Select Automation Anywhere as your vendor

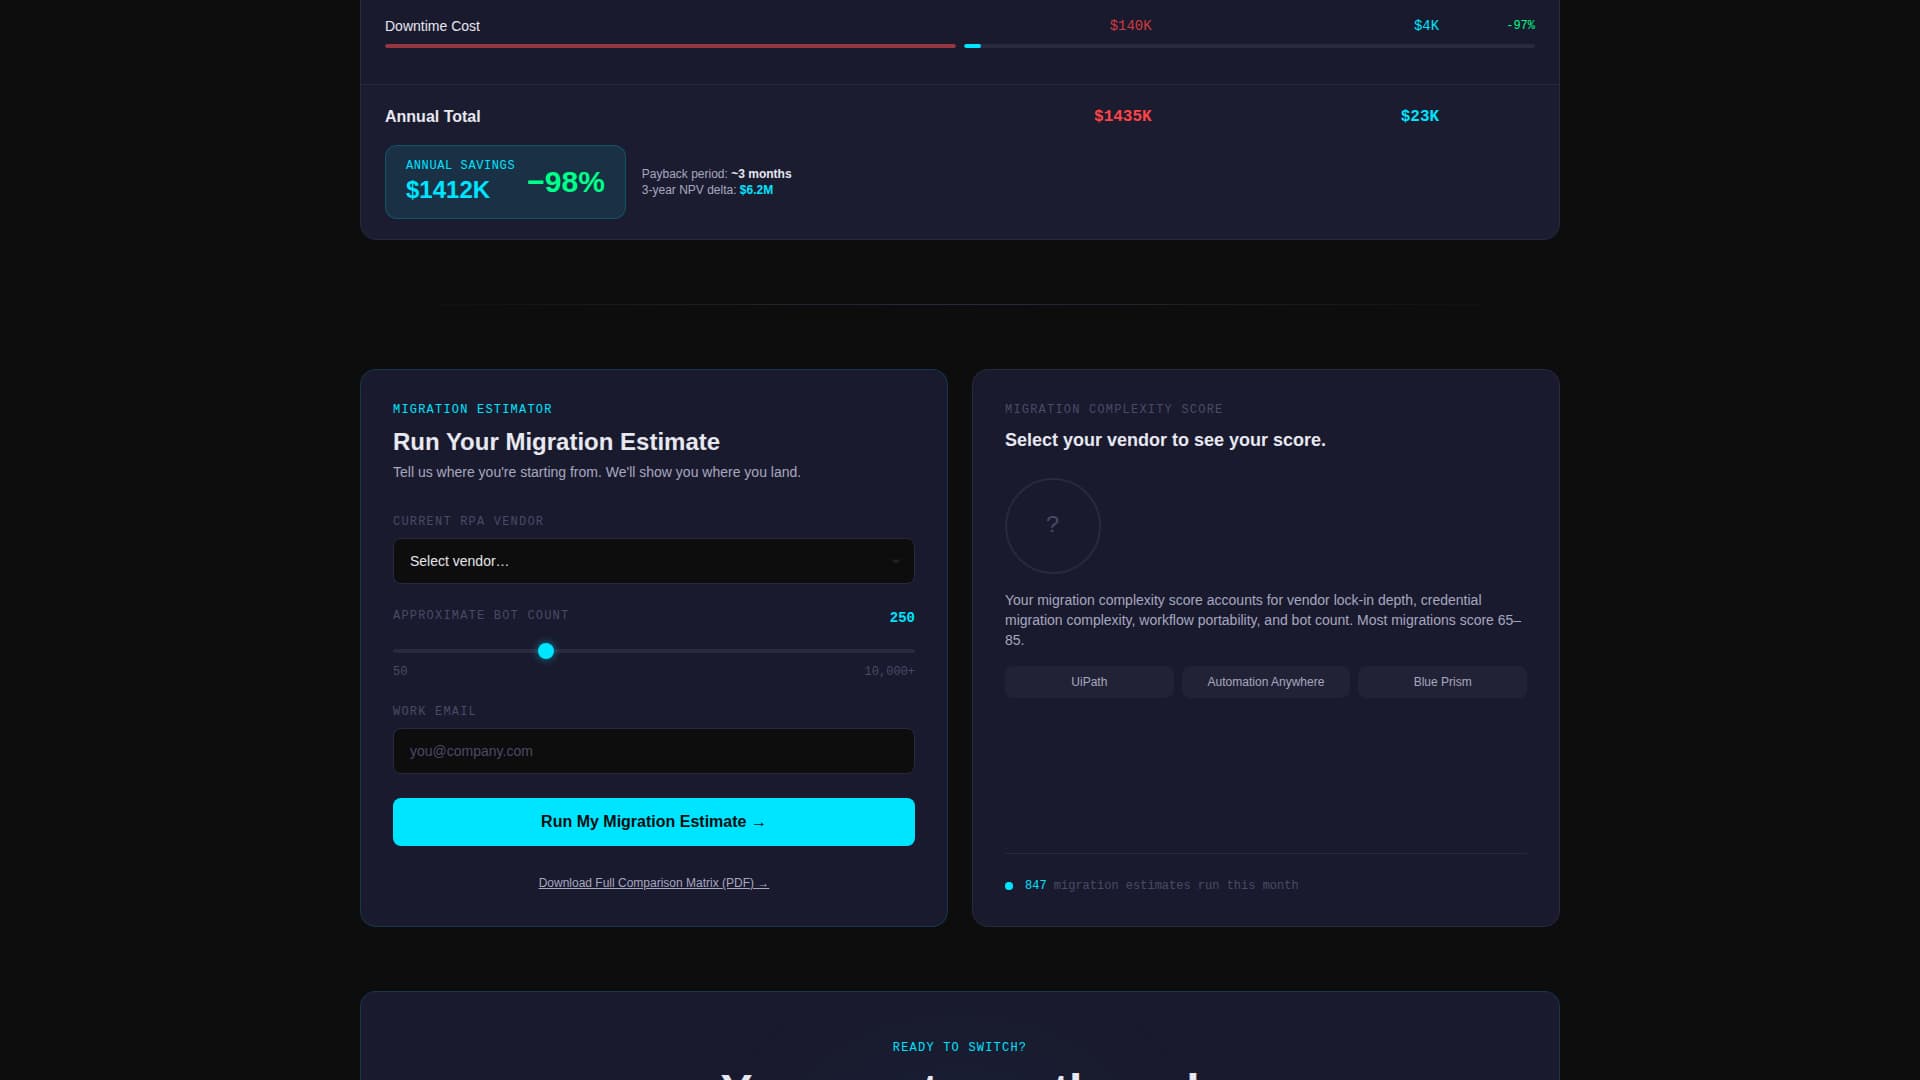tap(1265, 681)
